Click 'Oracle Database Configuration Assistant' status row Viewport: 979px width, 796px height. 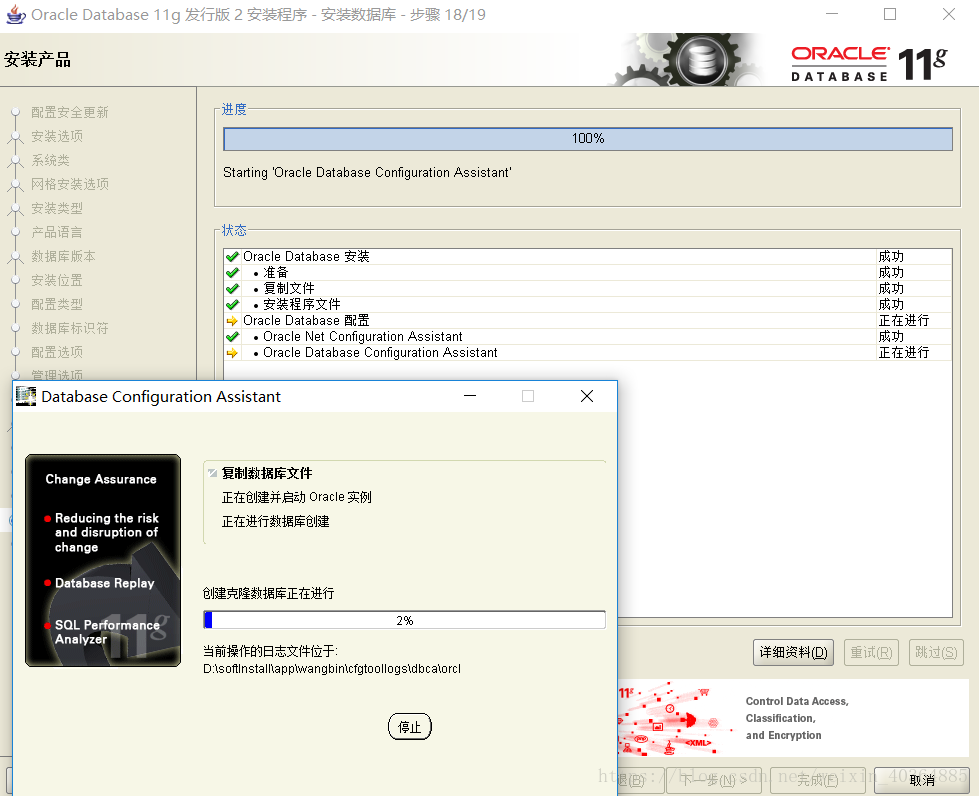click(x=380, y=353)
